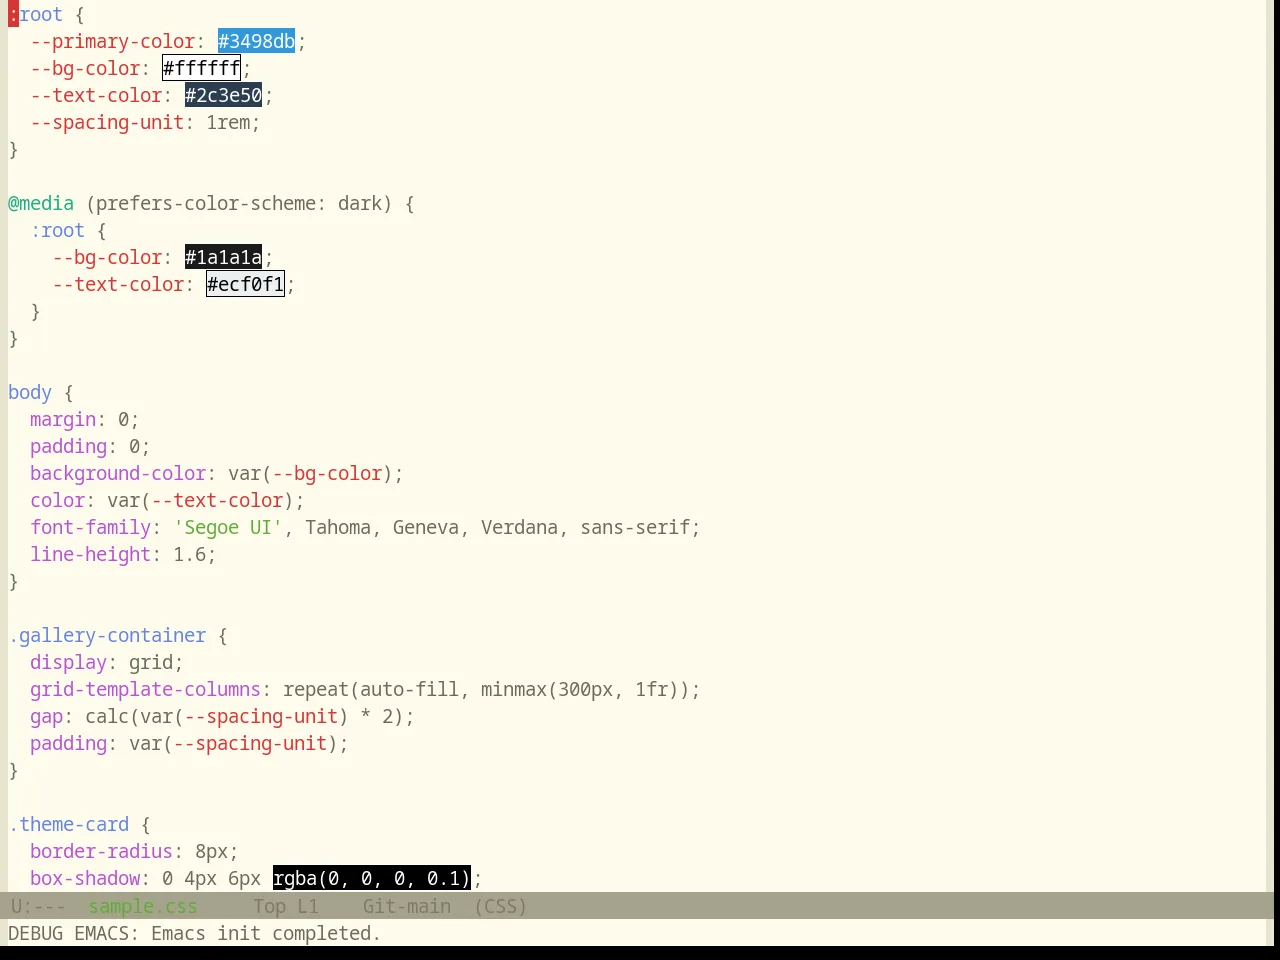
Task: Click the L1 line number indicator
Action: [x=307, y=906]
